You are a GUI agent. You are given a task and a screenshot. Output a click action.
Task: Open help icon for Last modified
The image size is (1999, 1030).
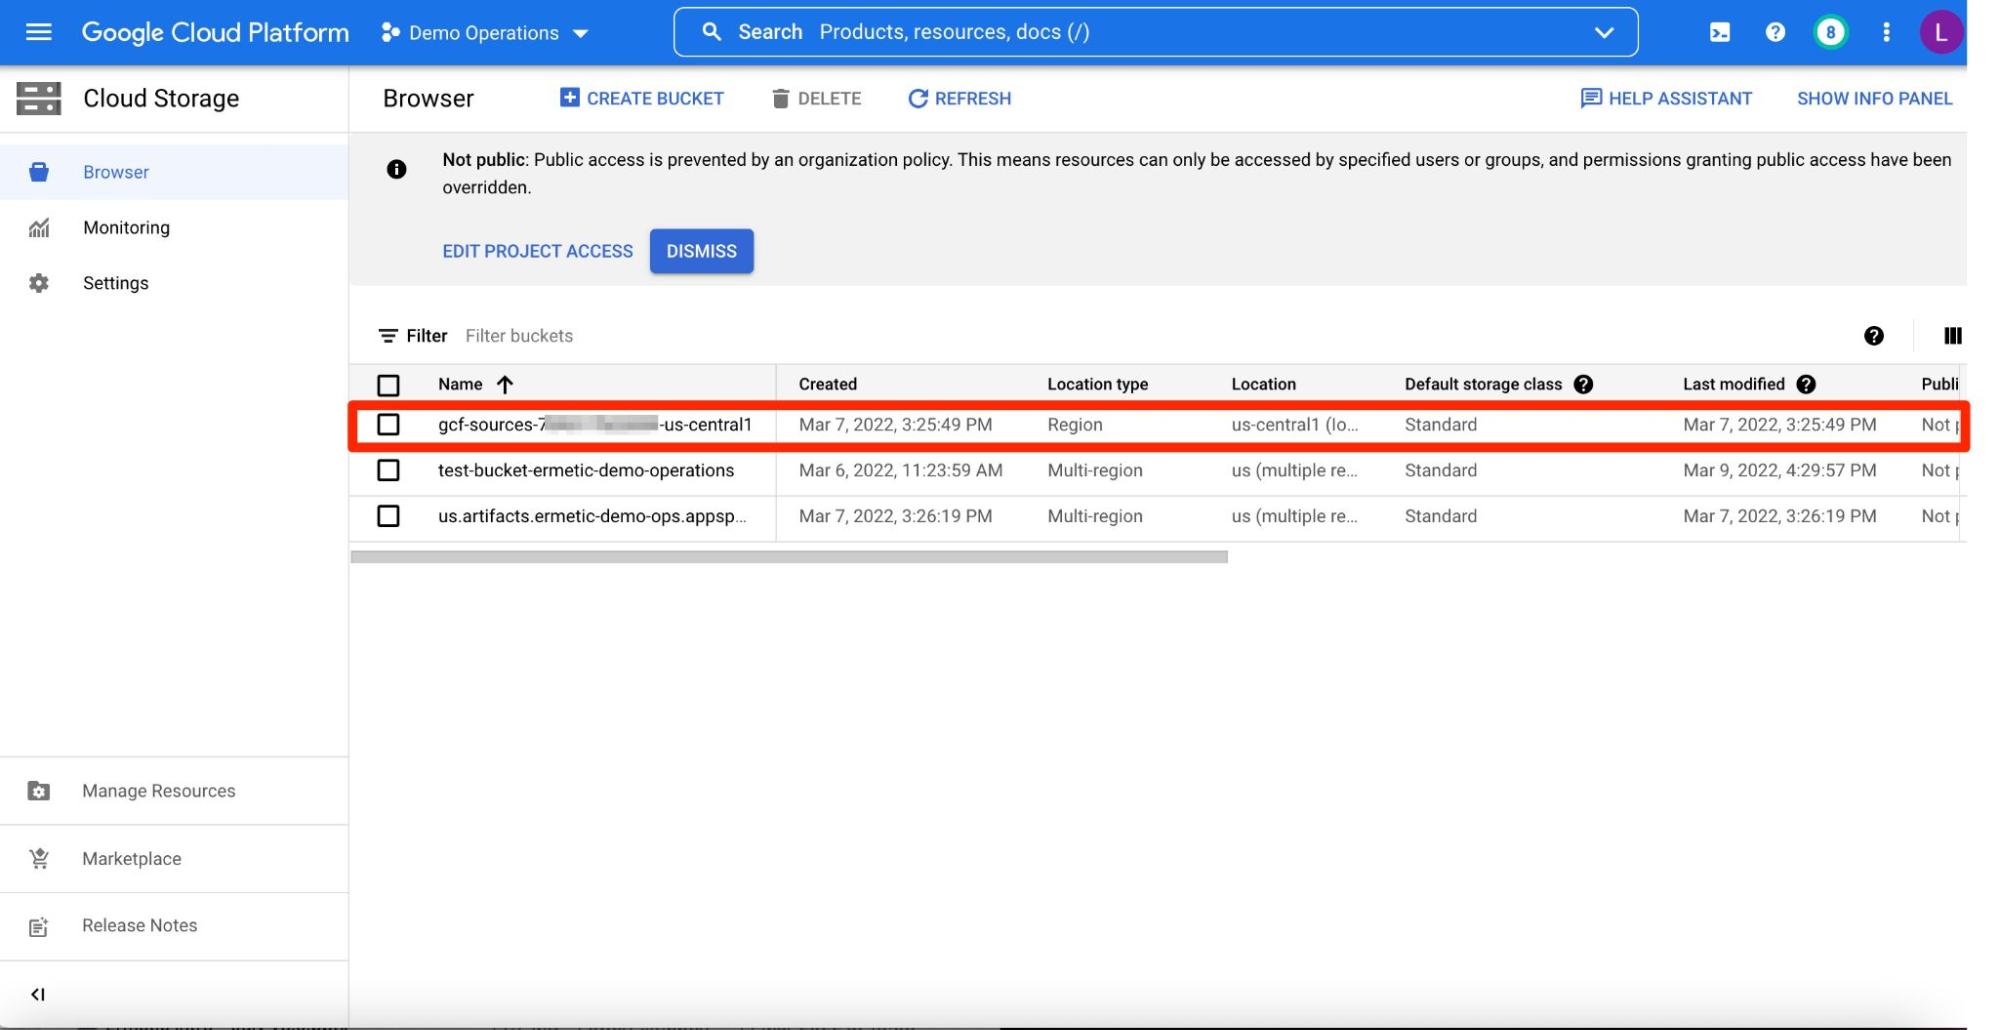pos(1805,384)
